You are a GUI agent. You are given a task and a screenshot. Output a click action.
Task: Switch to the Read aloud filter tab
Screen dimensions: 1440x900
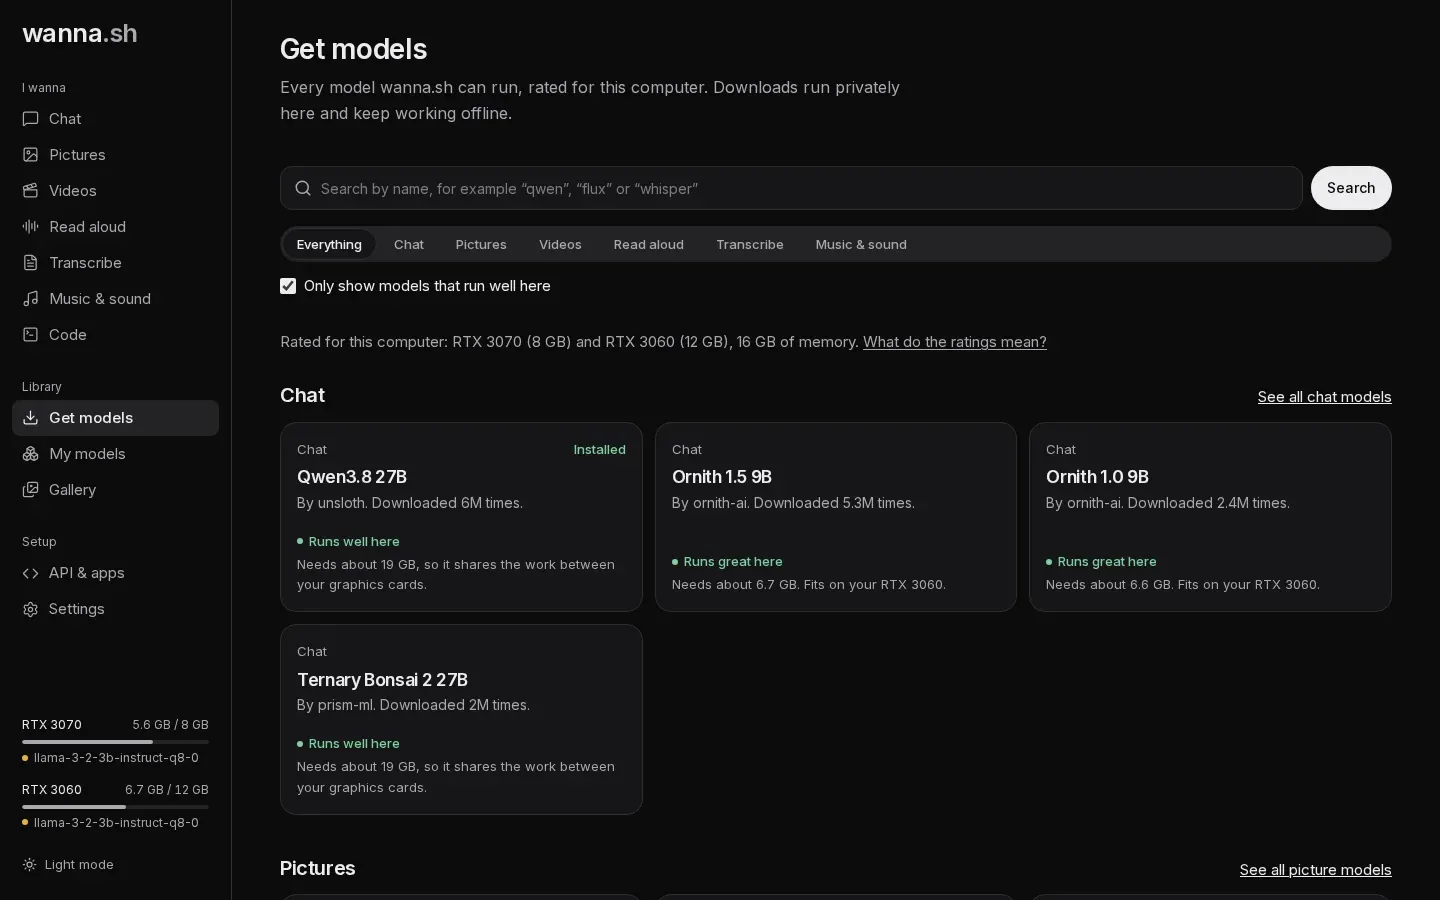[649, 244]
